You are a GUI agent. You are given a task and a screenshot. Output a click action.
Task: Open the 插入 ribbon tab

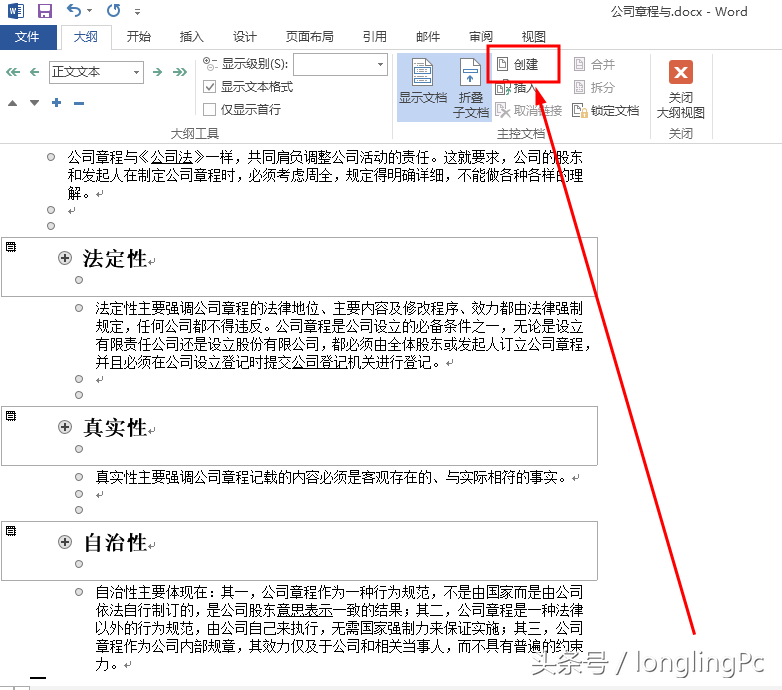coord(192,36)
